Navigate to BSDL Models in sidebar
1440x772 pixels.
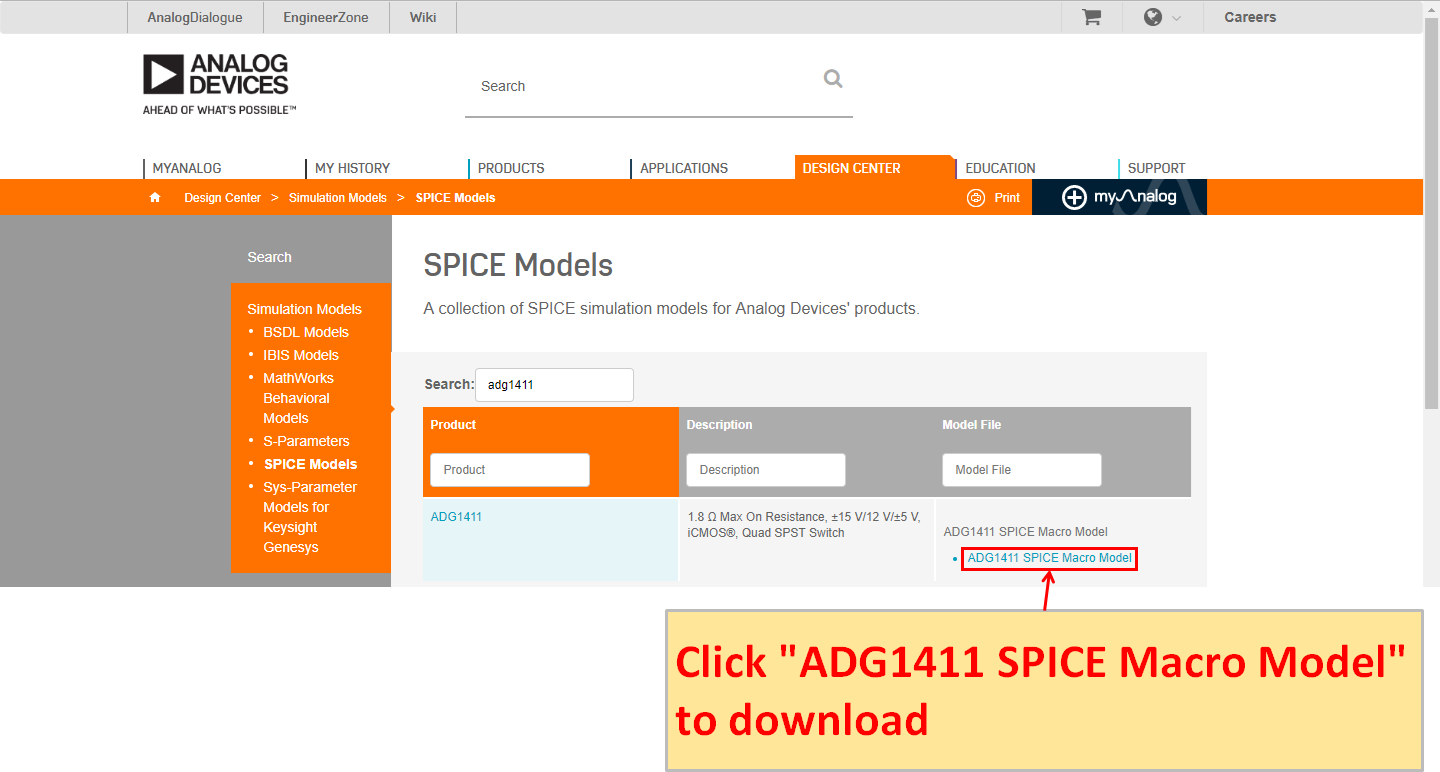(306, 331)
